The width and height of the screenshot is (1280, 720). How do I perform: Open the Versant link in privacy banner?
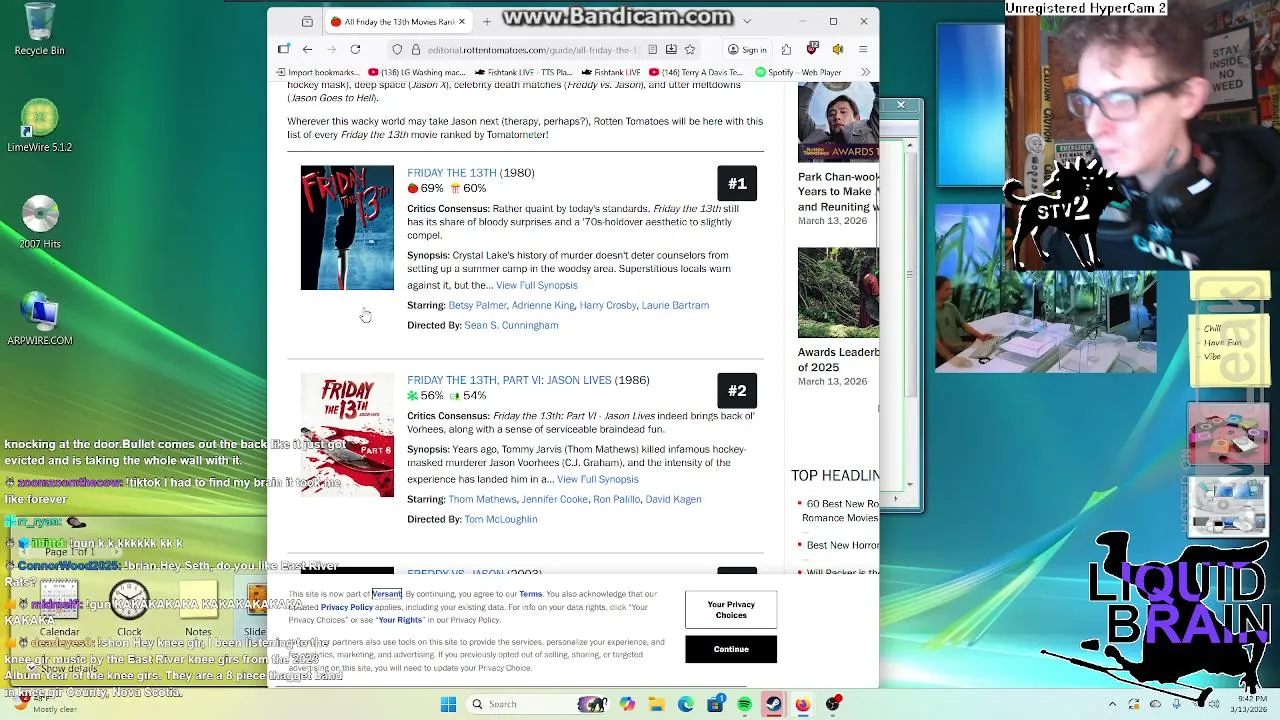pyautogui.click(x=387, y=594)
